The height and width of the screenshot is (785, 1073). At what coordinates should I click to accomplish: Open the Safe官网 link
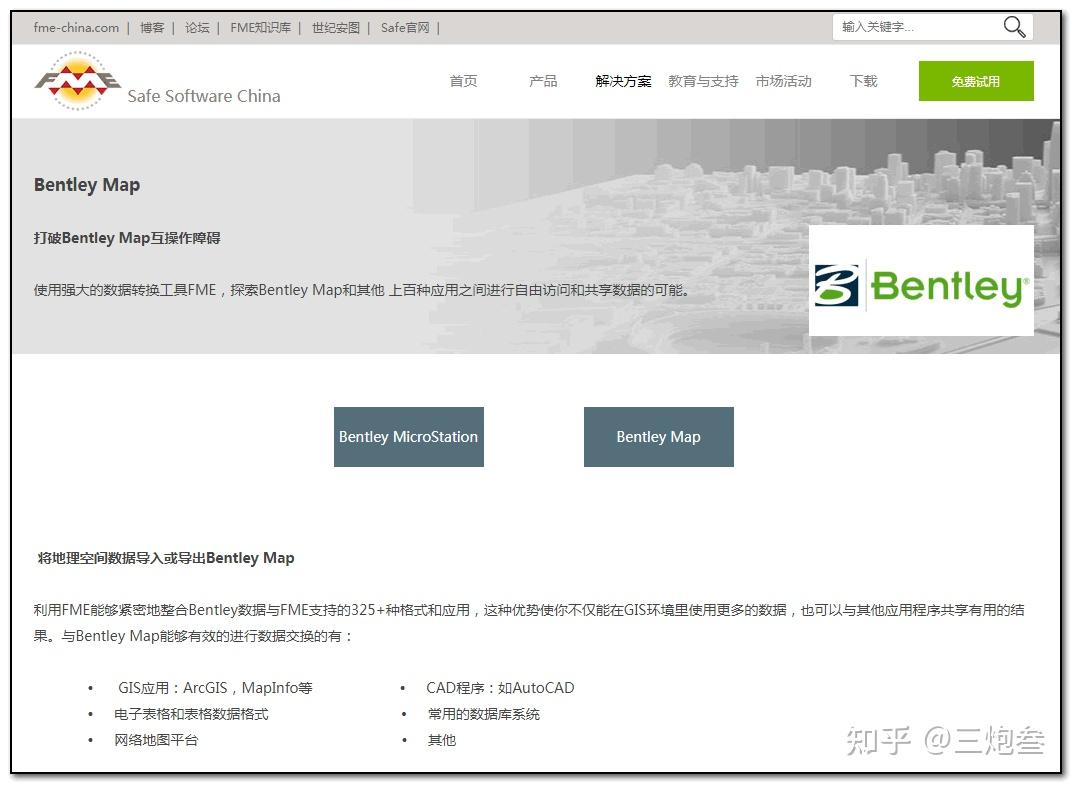(405, 27)
